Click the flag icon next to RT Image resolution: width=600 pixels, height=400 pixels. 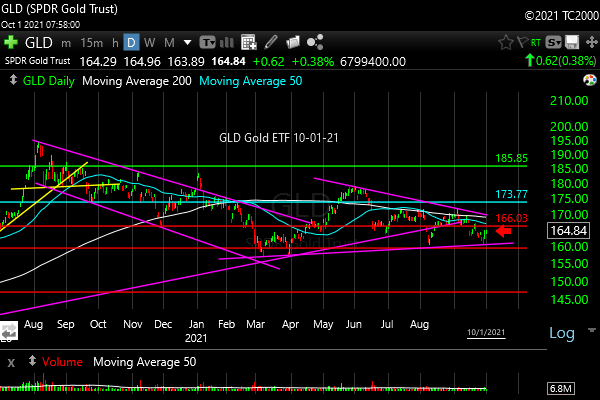522,42
